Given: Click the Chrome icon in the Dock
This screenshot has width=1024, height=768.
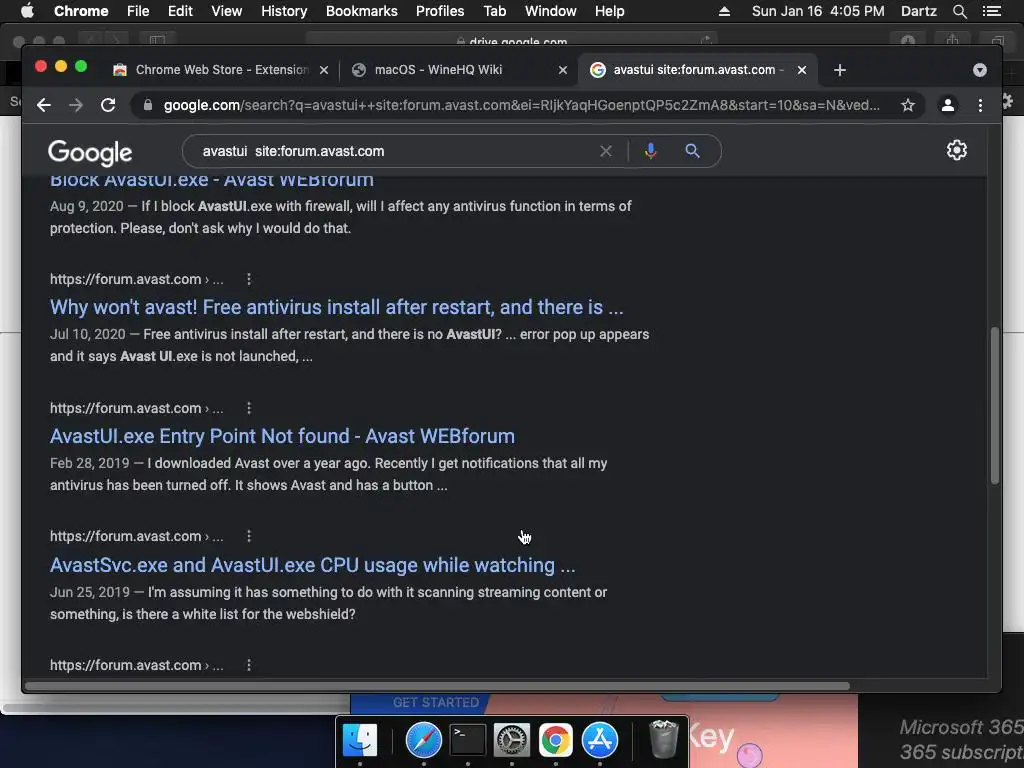Looking at the screenshot, I should click(556, 740).
